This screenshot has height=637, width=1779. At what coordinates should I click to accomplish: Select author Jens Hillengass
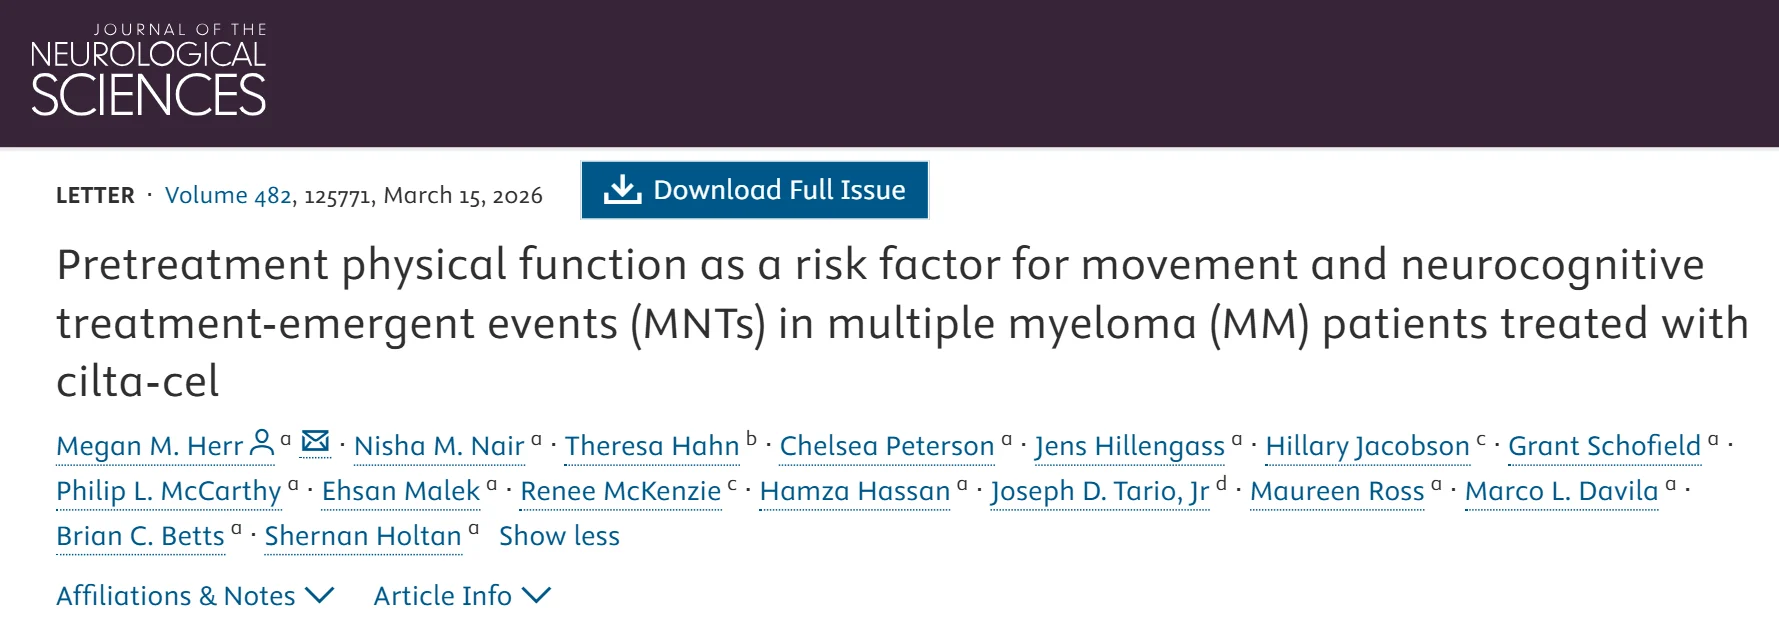[x=1130, y=446]
